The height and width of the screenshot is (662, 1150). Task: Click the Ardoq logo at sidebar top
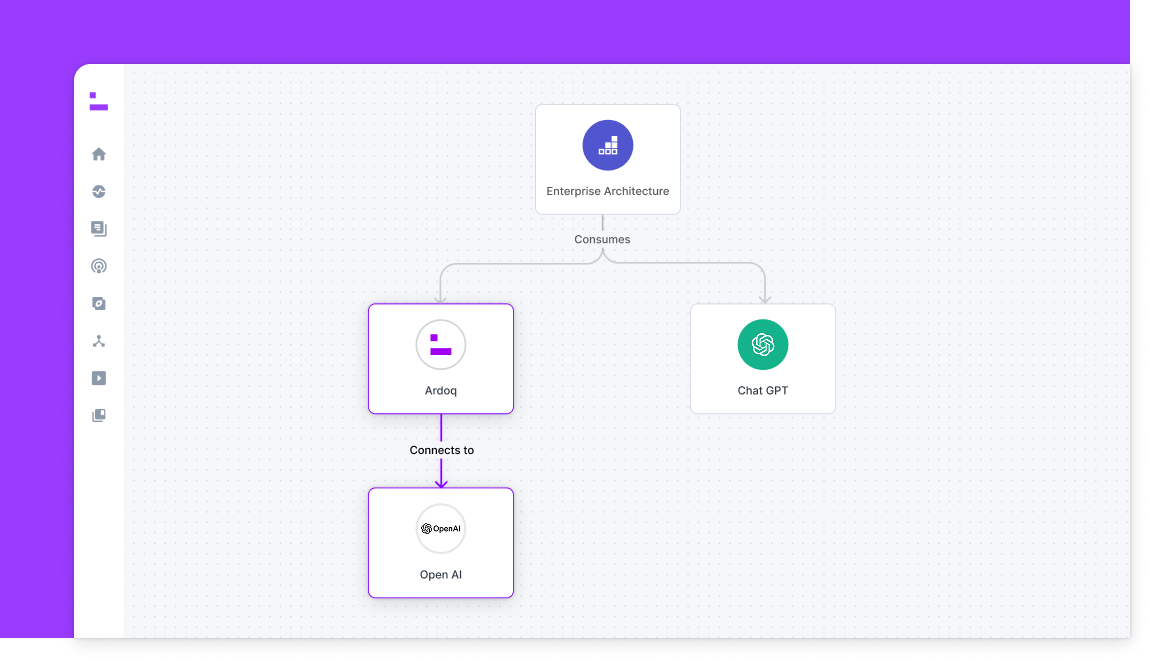tap(98, 101)
